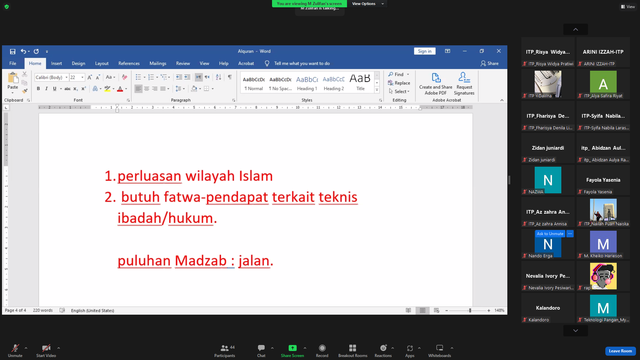This screenshot has width=640, height=360.
Task: Open Whiteboards in Zoom toolbar
Action: pos(440,351)
